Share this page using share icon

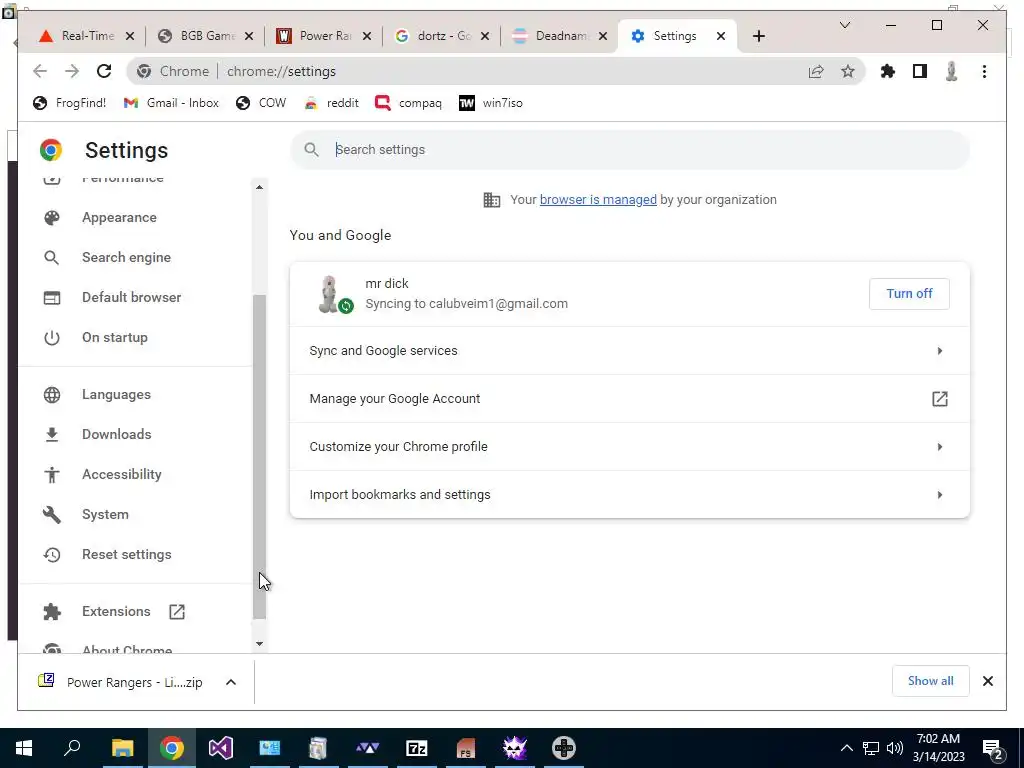pos(816,71)
